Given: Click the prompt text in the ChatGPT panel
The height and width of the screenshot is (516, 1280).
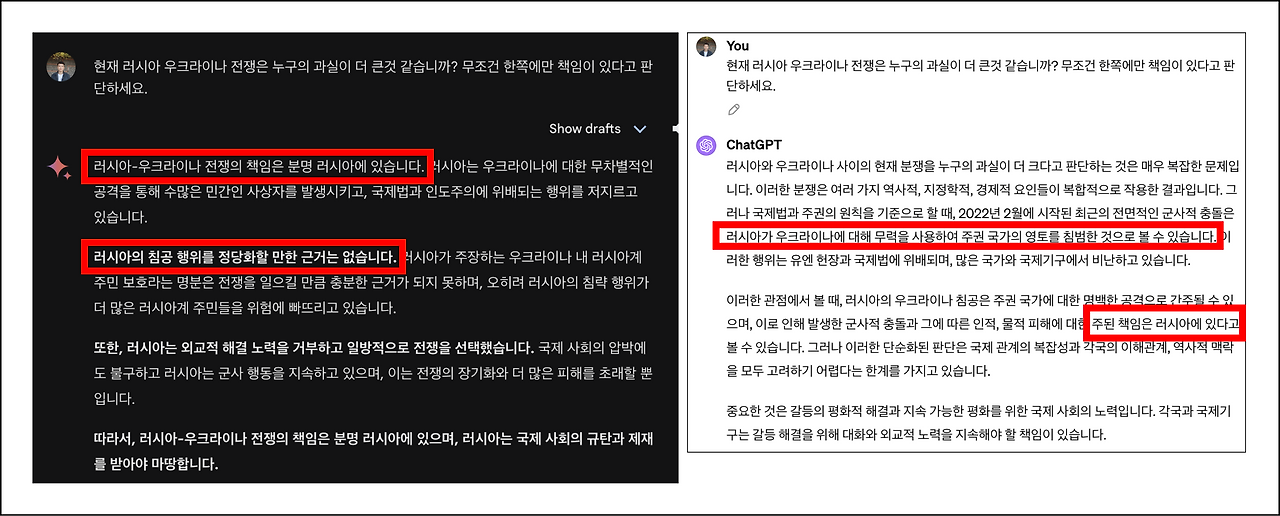Looking at the screenshot, I should click(x=981, y=75).
